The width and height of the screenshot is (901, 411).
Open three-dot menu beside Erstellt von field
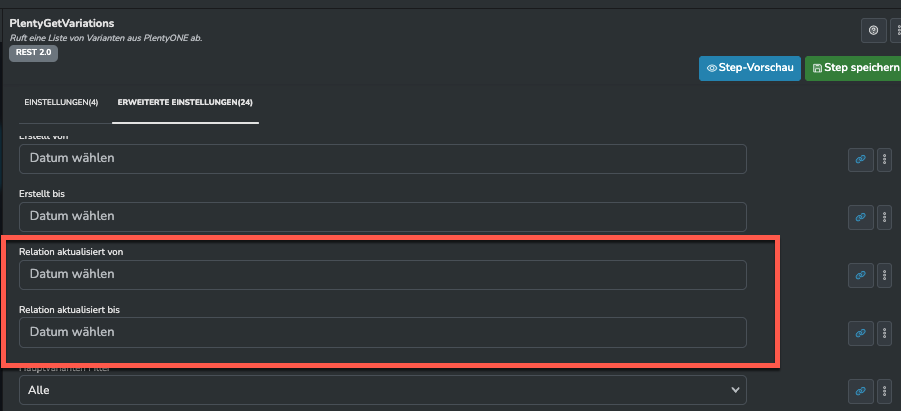(884, 160)
